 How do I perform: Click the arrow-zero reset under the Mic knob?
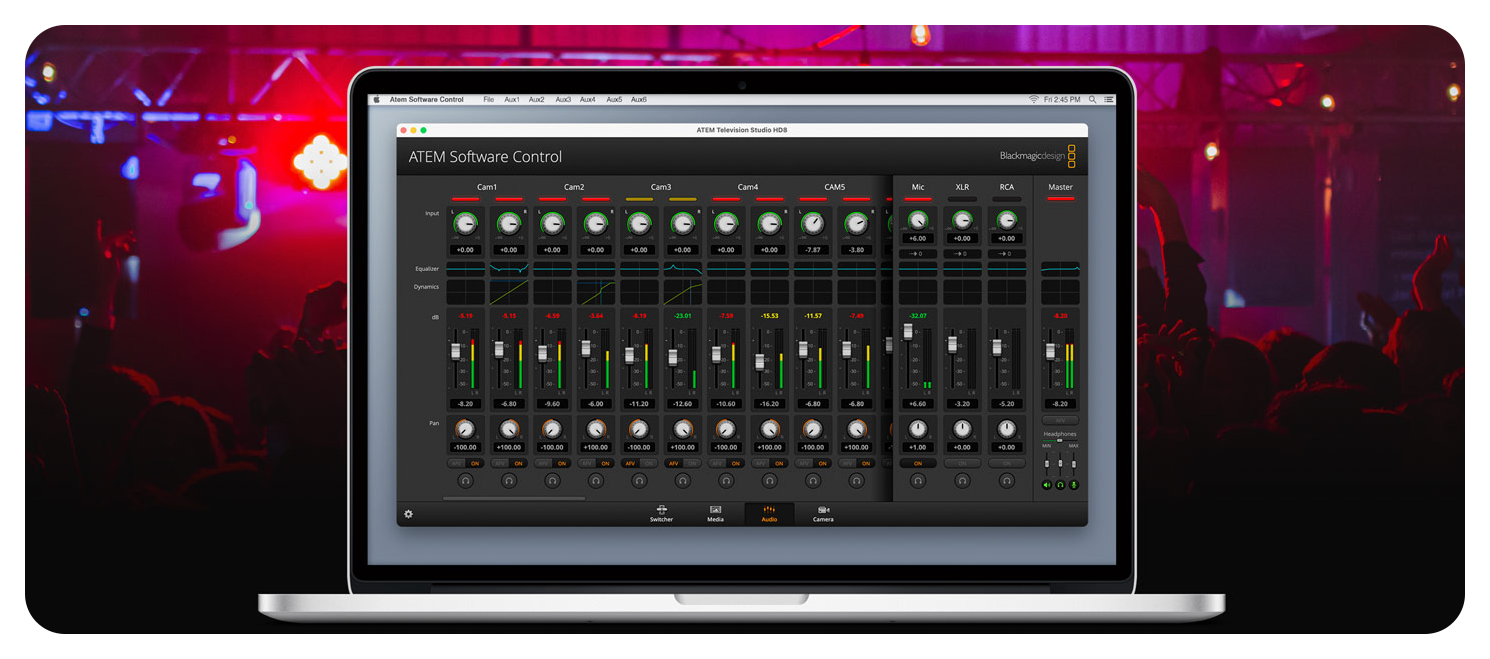[x=918, y=253]
